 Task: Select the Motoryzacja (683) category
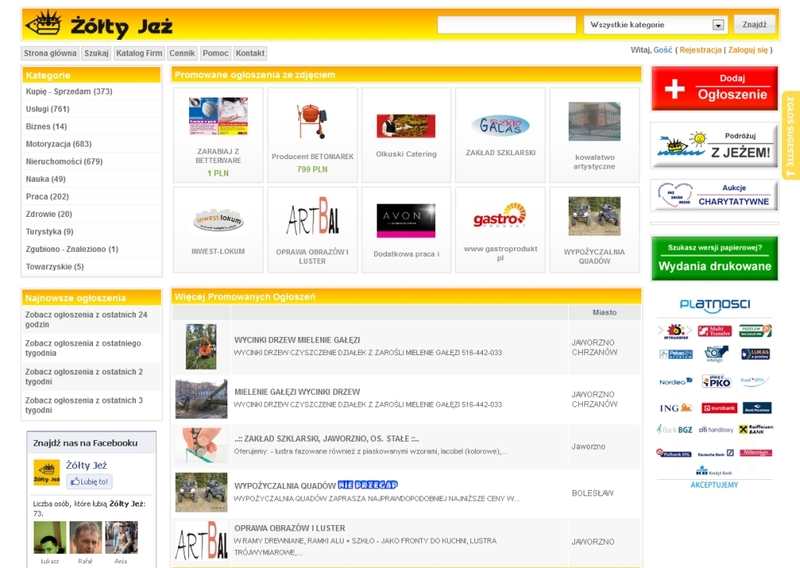[x=58, y=144]
